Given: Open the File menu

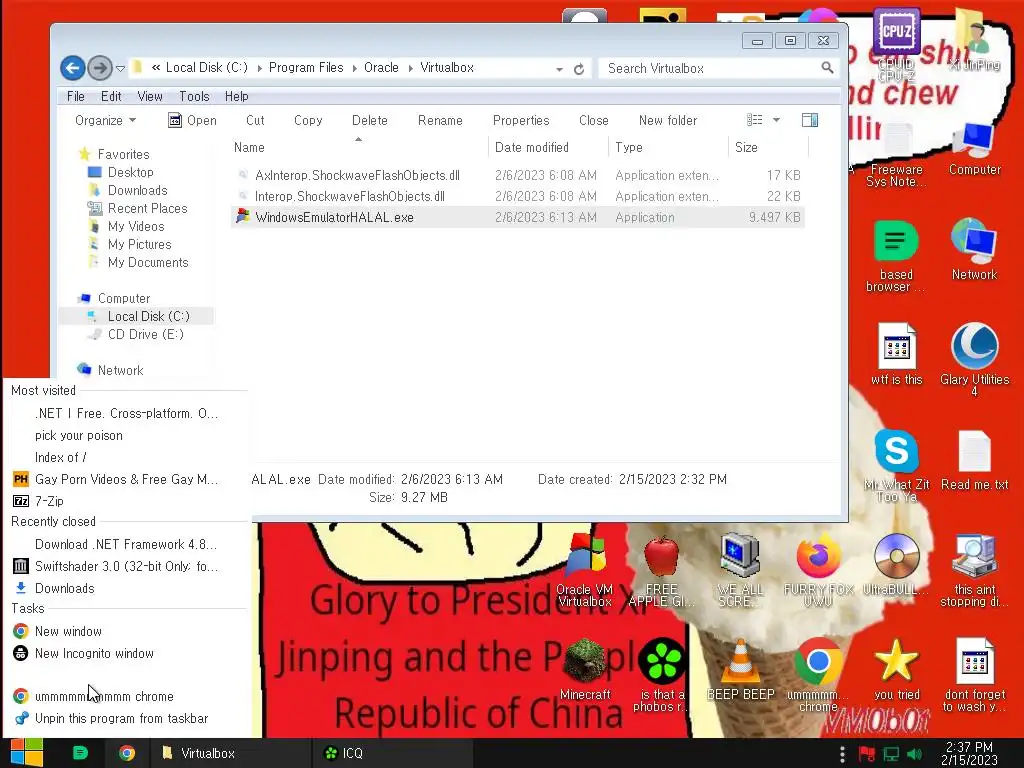Looking at the screenshot, I should (76, 96).
